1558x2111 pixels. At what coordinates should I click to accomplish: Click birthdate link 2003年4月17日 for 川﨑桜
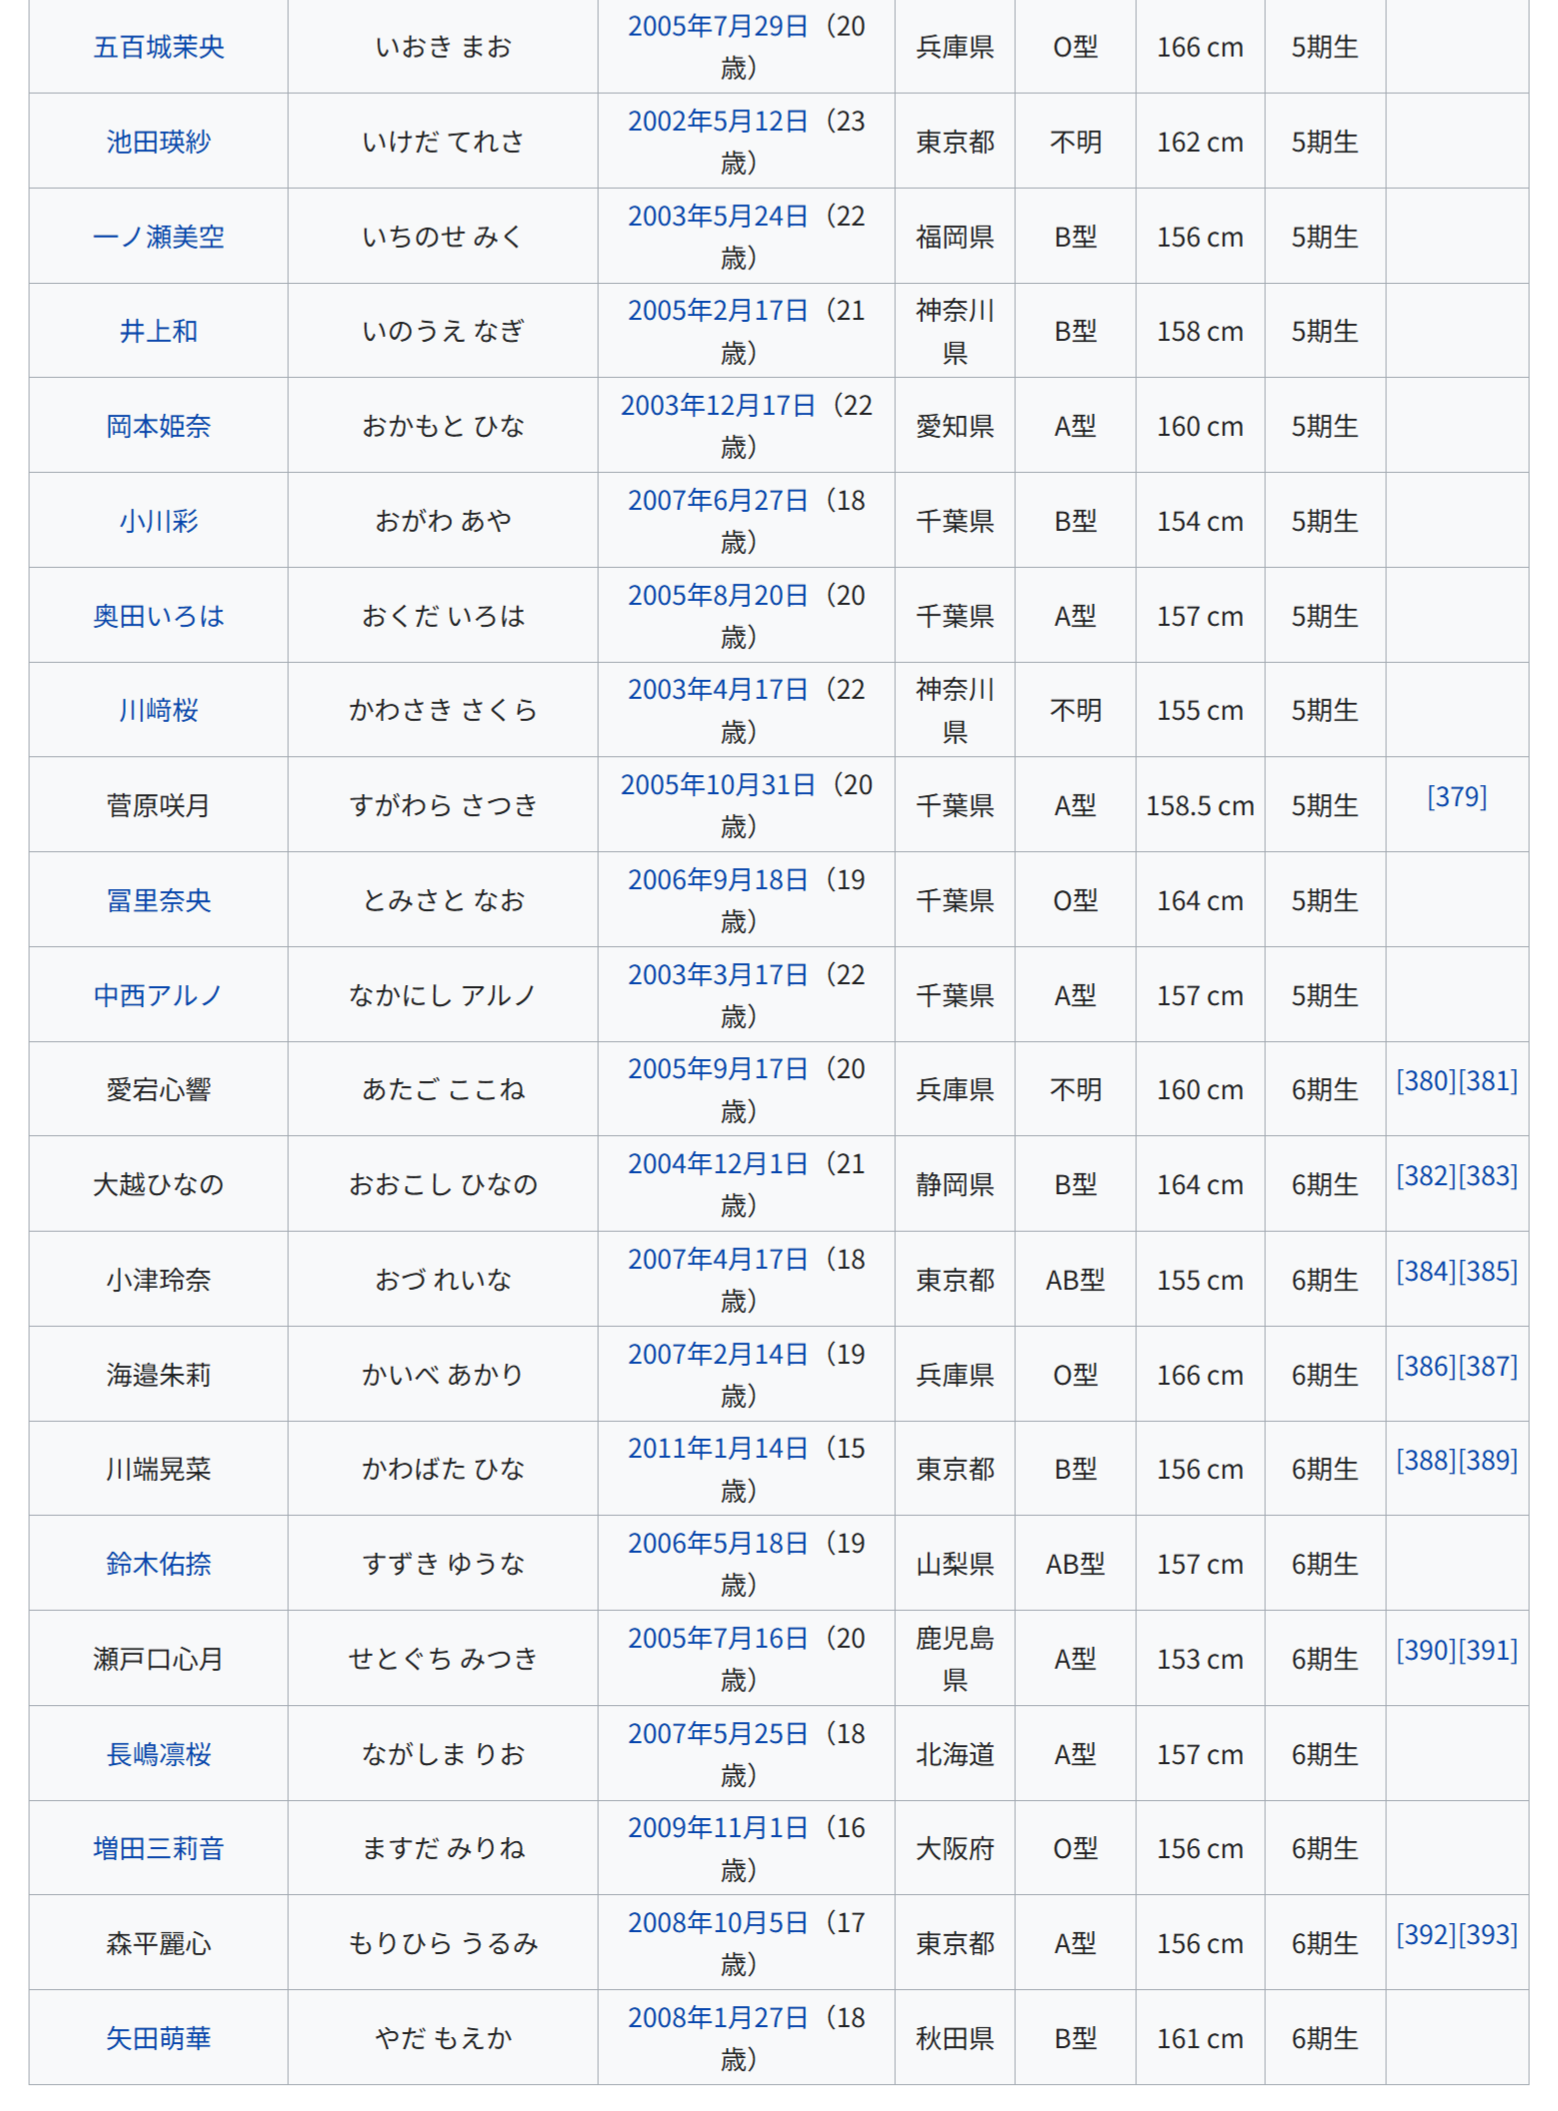click(x=717, y=690)
